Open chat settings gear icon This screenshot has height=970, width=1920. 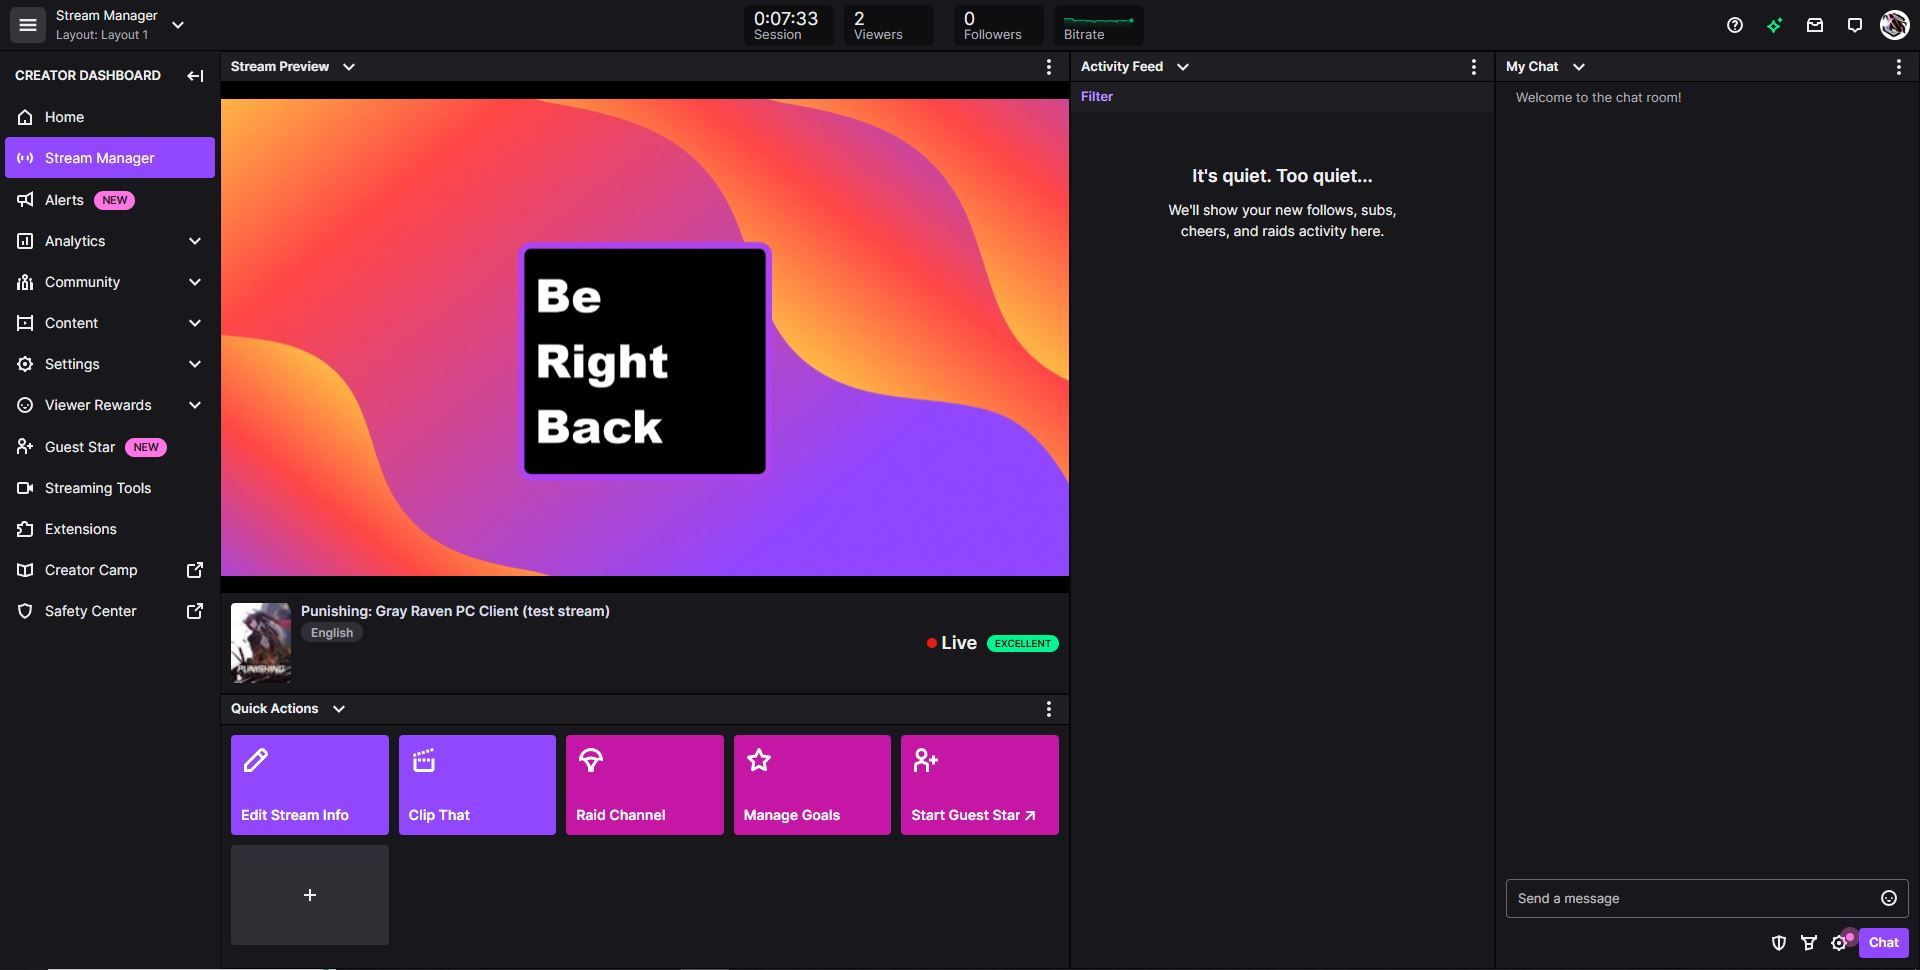pos(1840,942)
